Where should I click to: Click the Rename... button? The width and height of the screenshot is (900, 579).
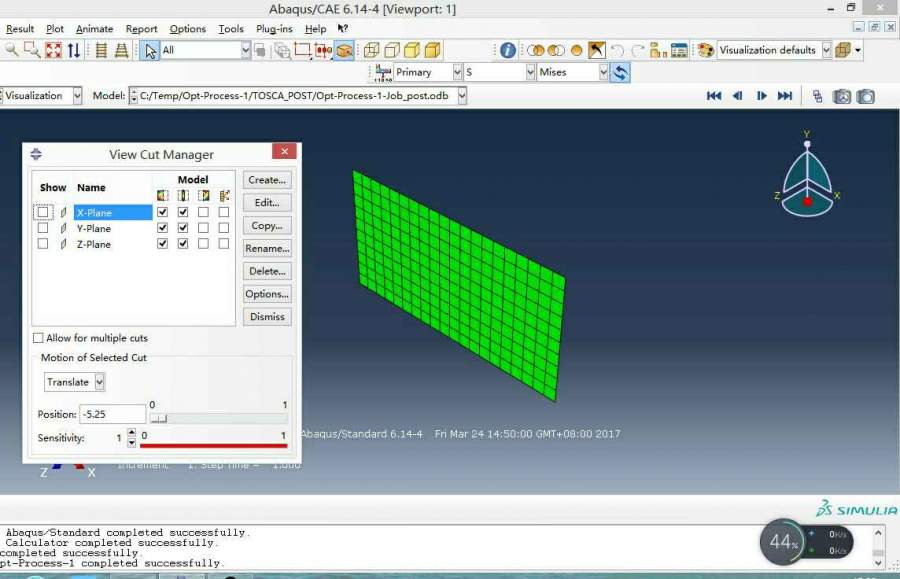point(267,248)
